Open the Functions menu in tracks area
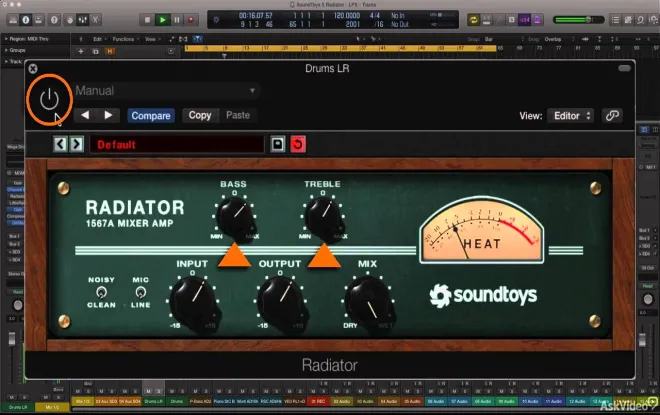660x415 pixels. (125, 39)
